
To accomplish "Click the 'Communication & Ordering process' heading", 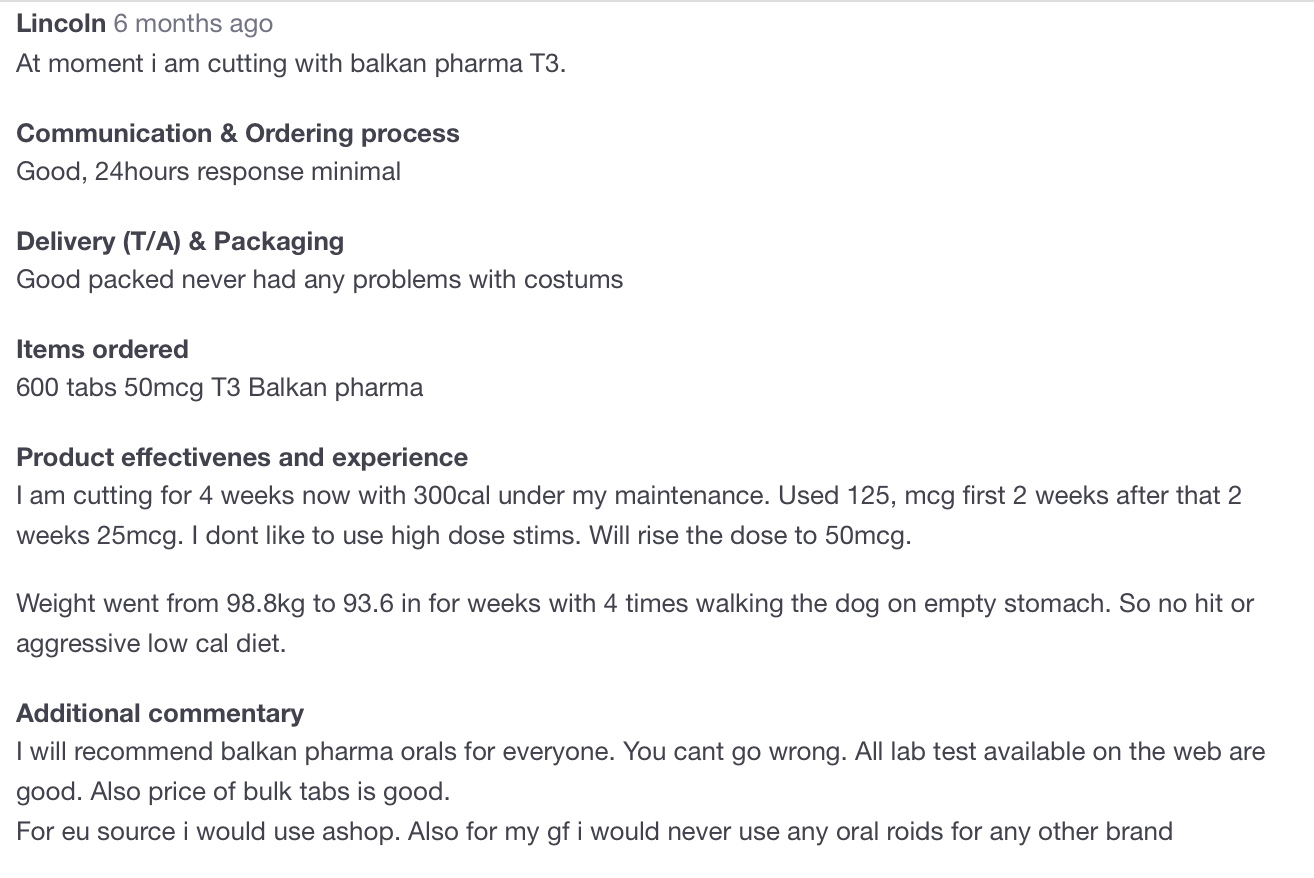I will tap(238, 134).
